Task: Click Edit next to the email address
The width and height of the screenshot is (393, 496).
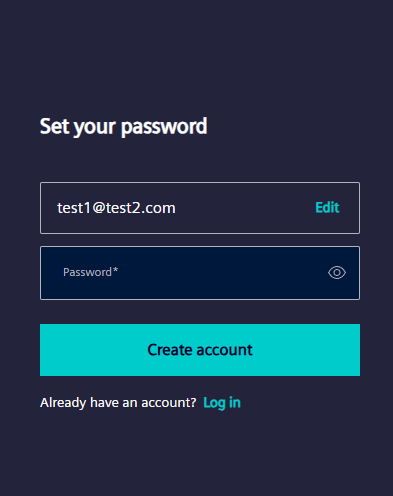Action: (x=327, y=208)
